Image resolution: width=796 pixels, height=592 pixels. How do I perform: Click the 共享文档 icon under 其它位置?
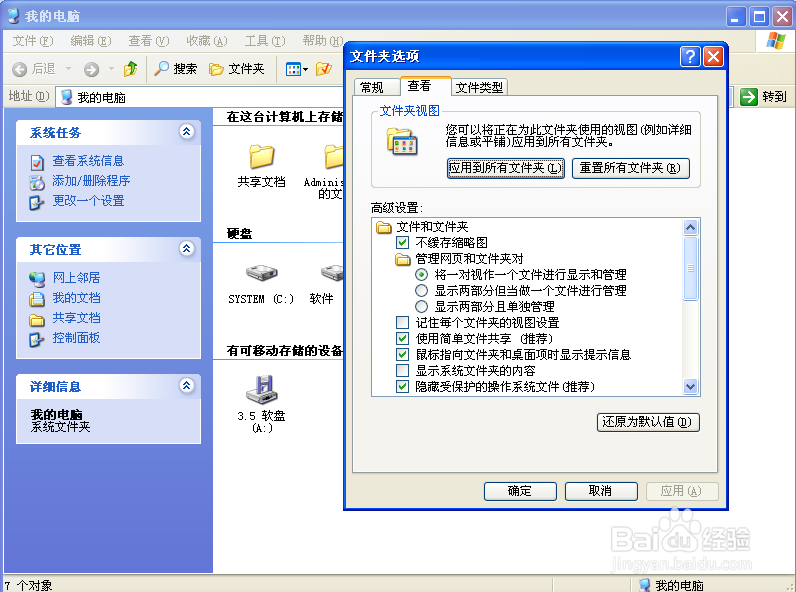click(37, 319)
